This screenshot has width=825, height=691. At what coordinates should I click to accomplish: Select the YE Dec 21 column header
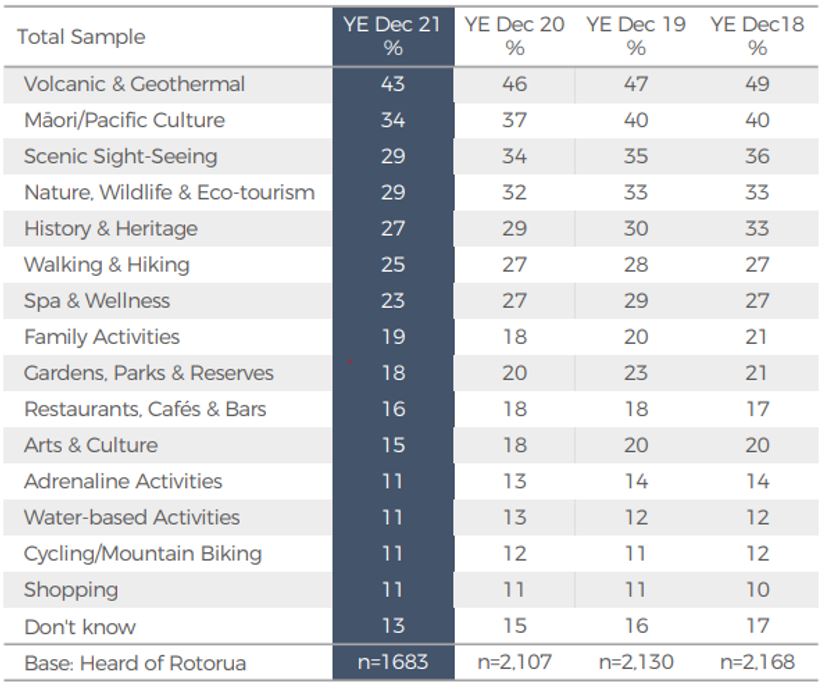coord(392,36)
